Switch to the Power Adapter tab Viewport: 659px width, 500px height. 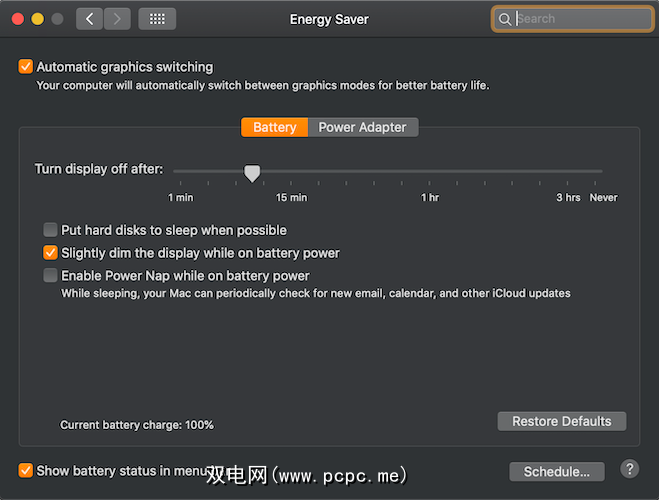(x=362, y=127)
